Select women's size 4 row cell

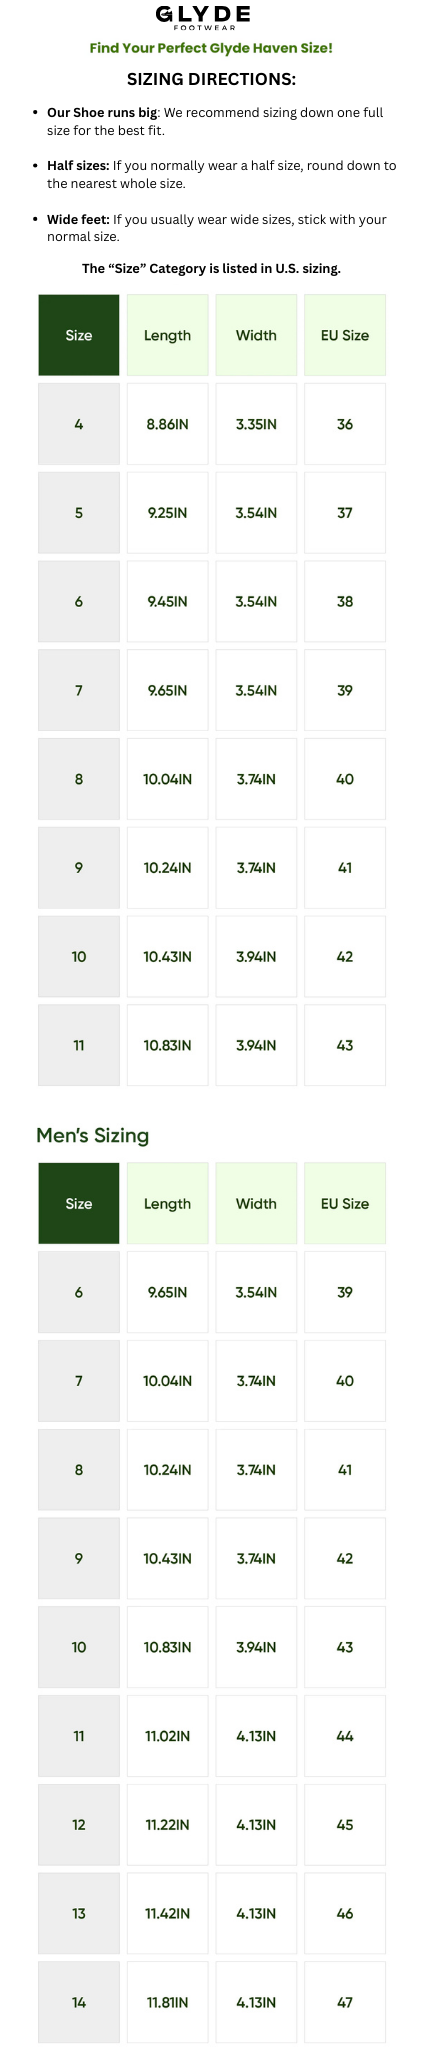(79, 424)
